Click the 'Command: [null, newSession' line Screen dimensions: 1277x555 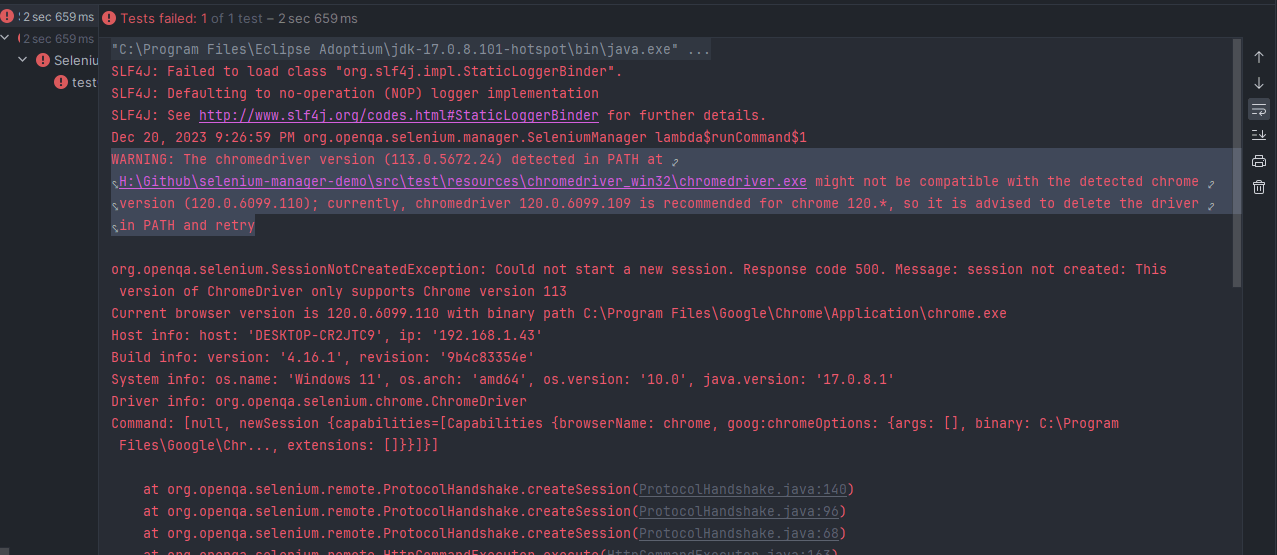pos(615,423)
